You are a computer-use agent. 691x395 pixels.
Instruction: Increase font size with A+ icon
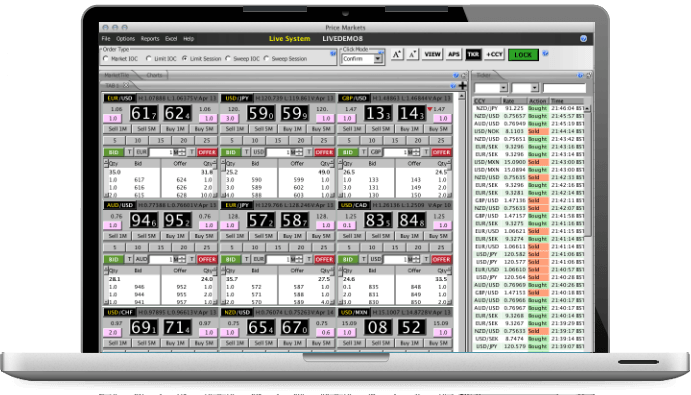tap(397, 55)
